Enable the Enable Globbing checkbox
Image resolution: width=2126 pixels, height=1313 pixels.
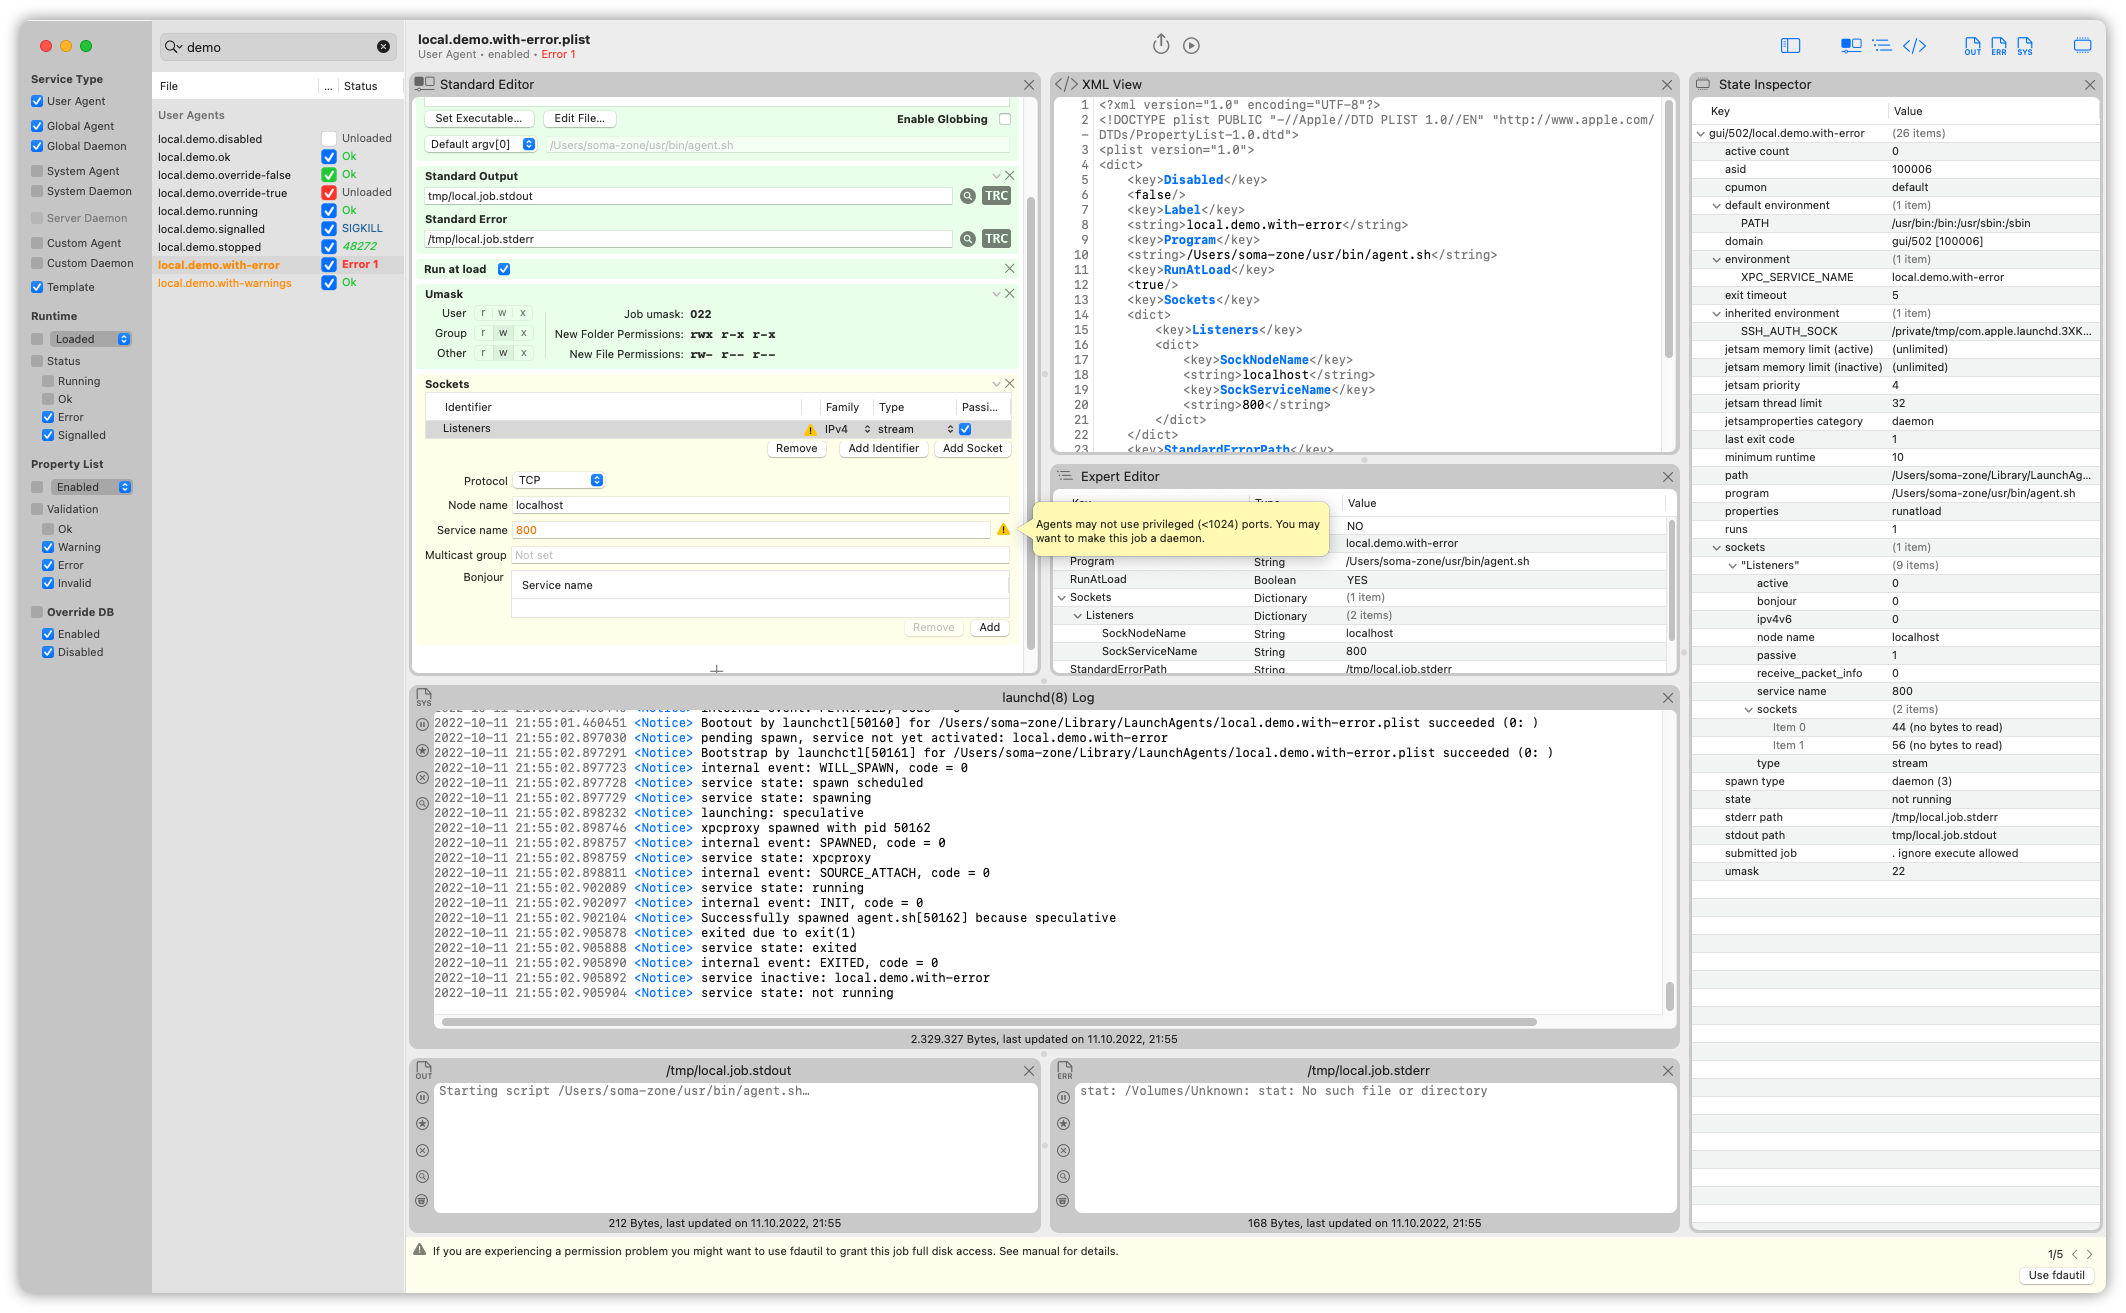pyautogui.click(x=1005, y=119)
